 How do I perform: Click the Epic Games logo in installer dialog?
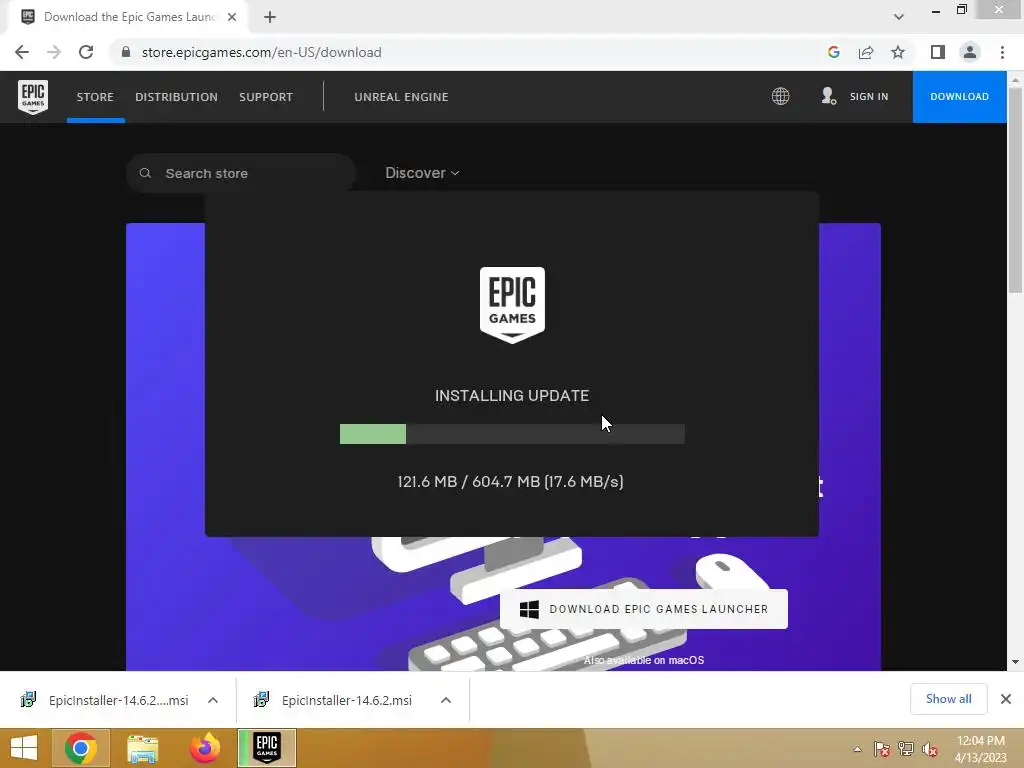(x=512, y=304)
